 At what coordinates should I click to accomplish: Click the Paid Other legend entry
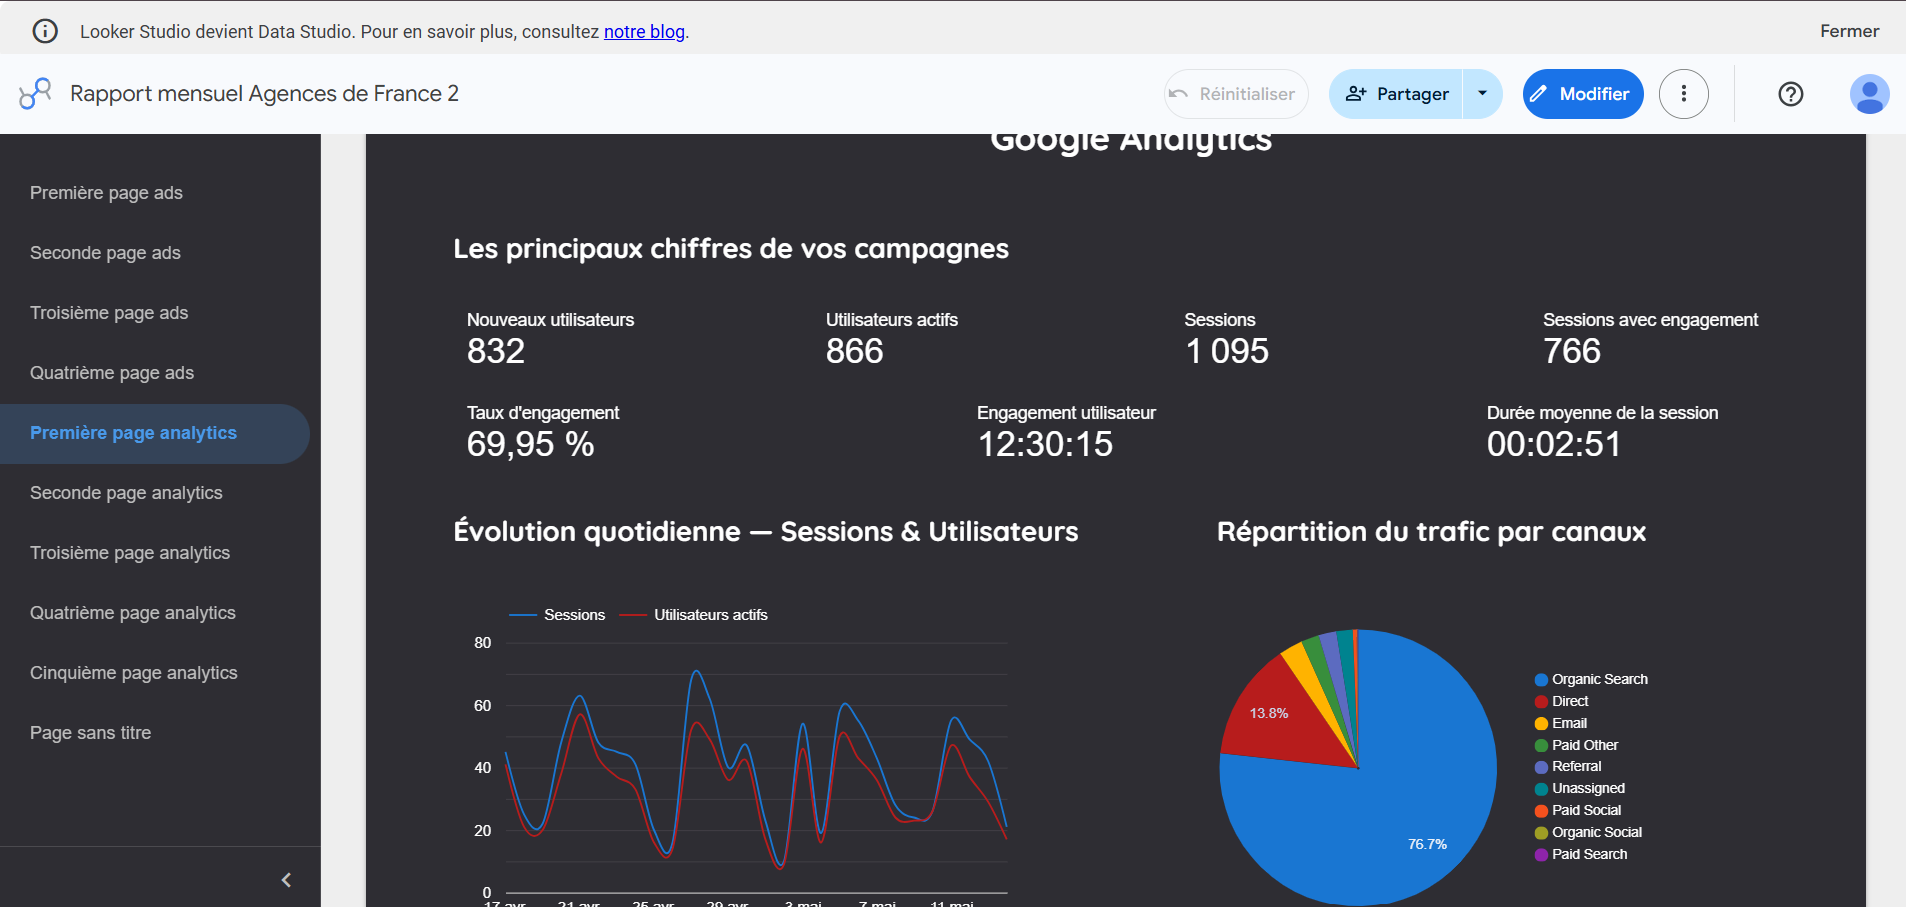[x=1577, y=746]
